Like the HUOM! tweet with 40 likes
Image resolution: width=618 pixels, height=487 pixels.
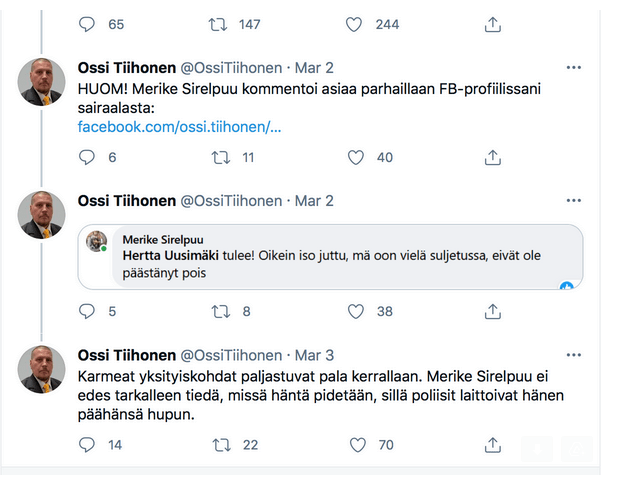pos(355,157)
